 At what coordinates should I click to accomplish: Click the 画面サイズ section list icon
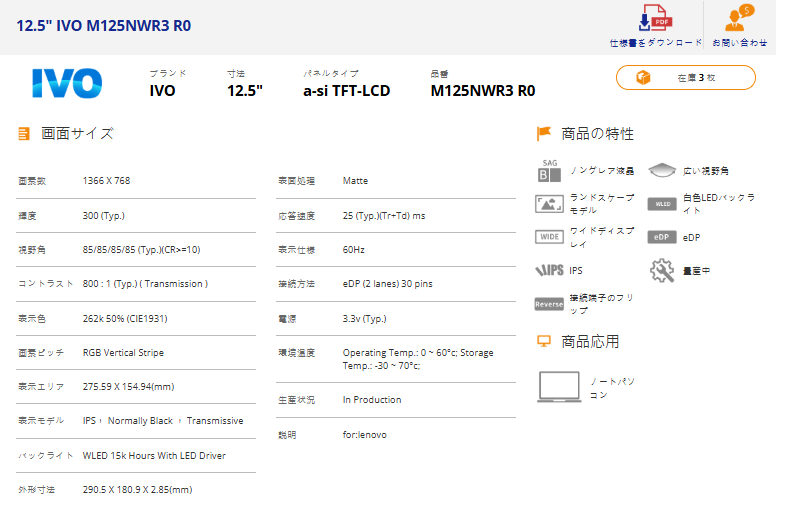[x=24, y=134]
